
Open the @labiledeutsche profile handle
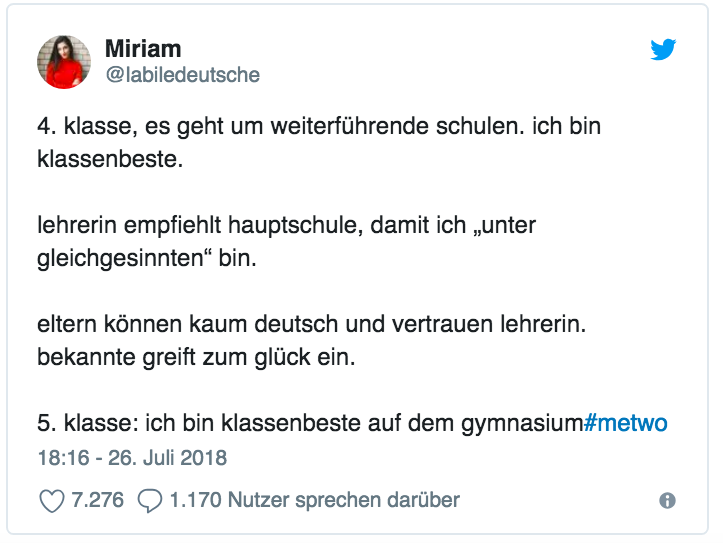coord(183,75)
